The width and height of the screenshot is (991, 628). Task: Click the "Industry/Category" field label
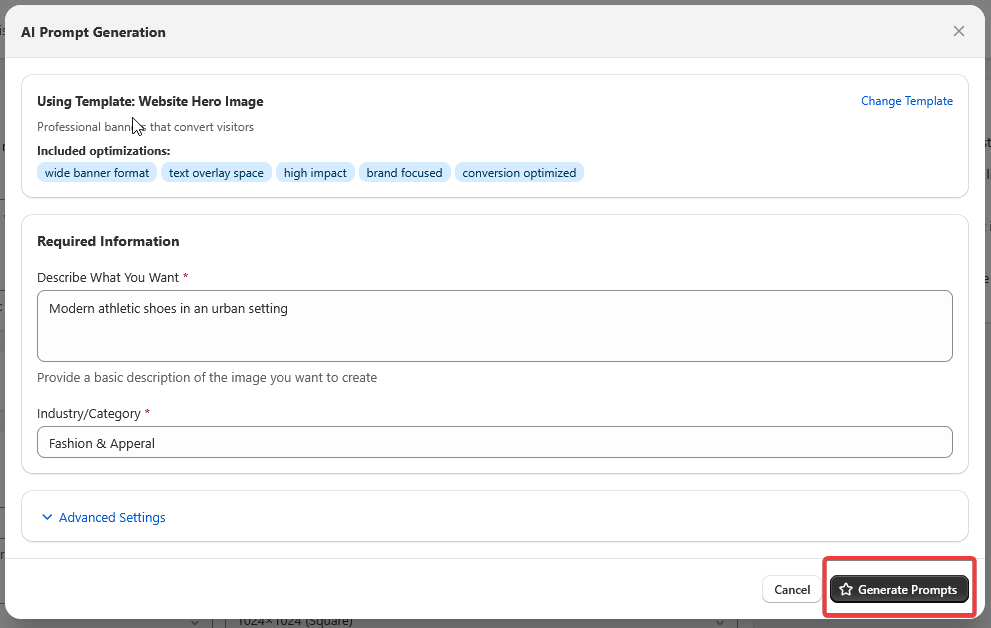pos(88,413)
